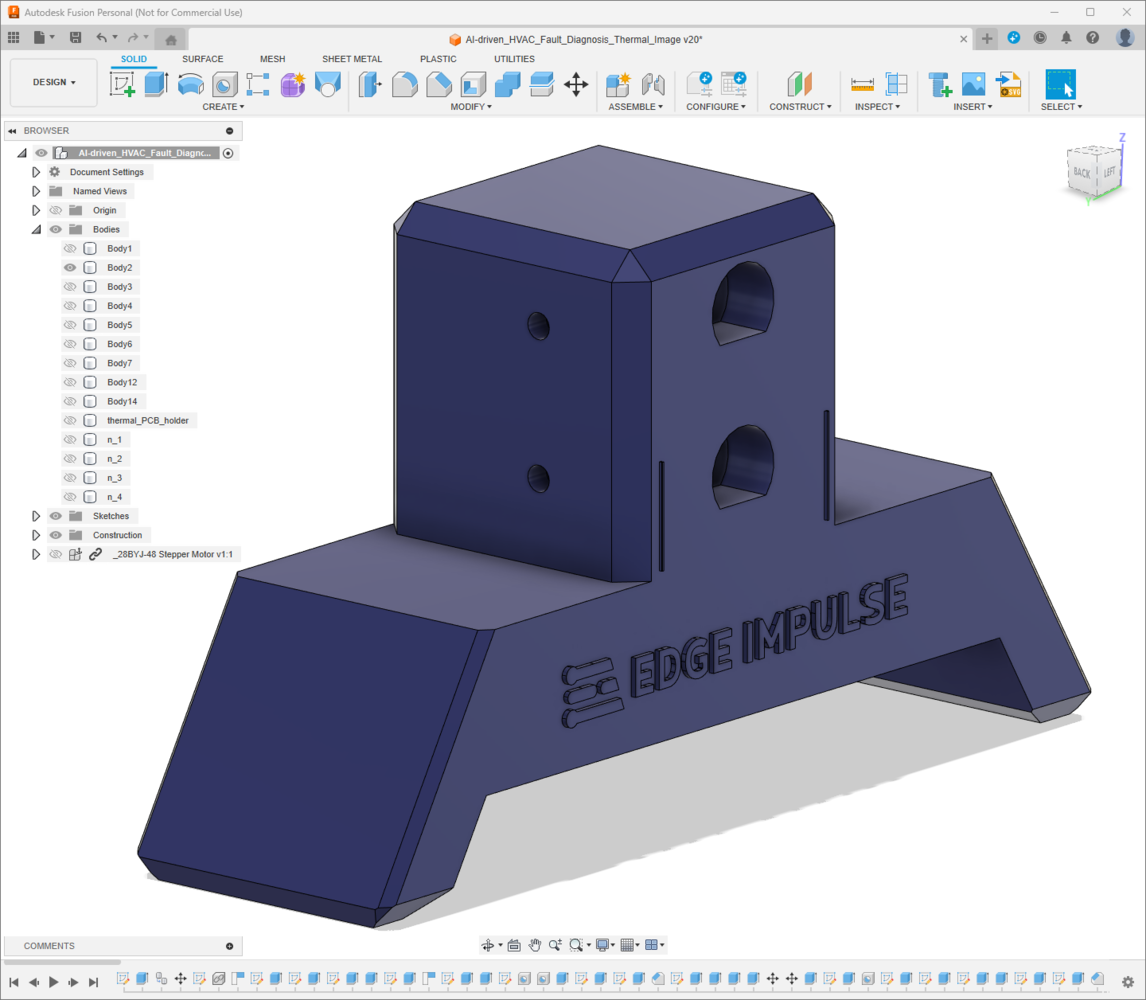Select the Chamfer tool
This screenshot has width=1146, height=1000.
click(x=439, y=84)
